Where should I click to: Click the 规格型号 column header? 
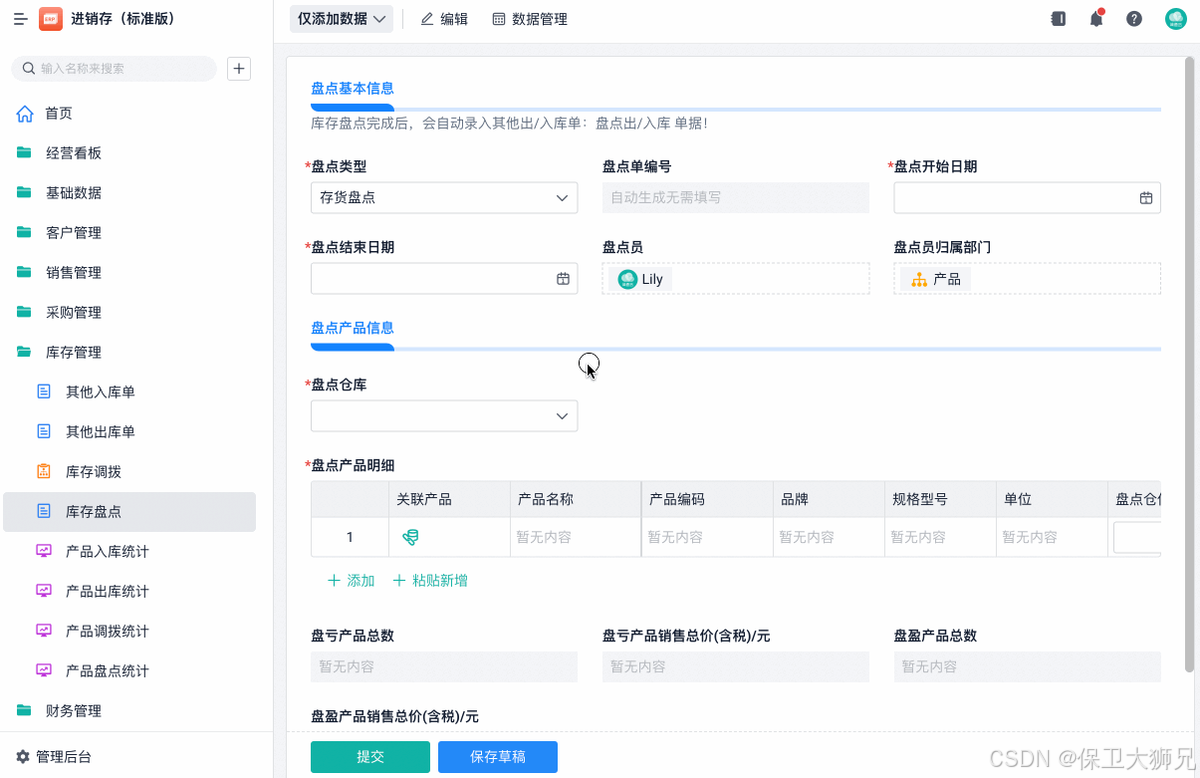[940, 499]
